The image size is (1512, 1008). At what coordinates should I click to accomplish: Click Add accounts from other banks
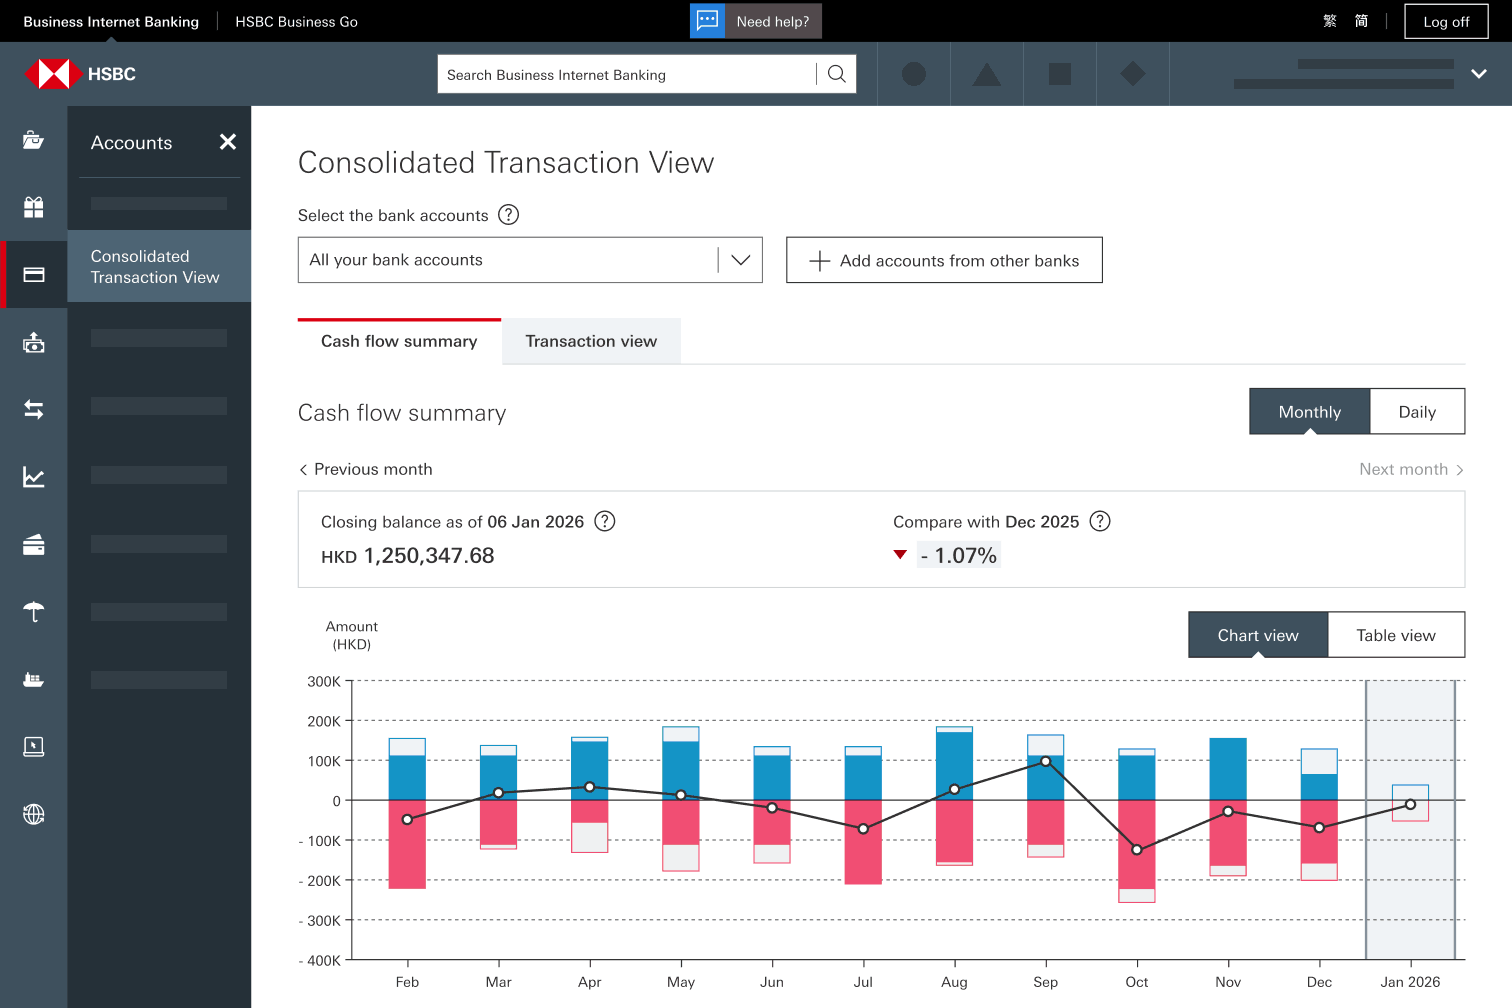click(944, 260)
